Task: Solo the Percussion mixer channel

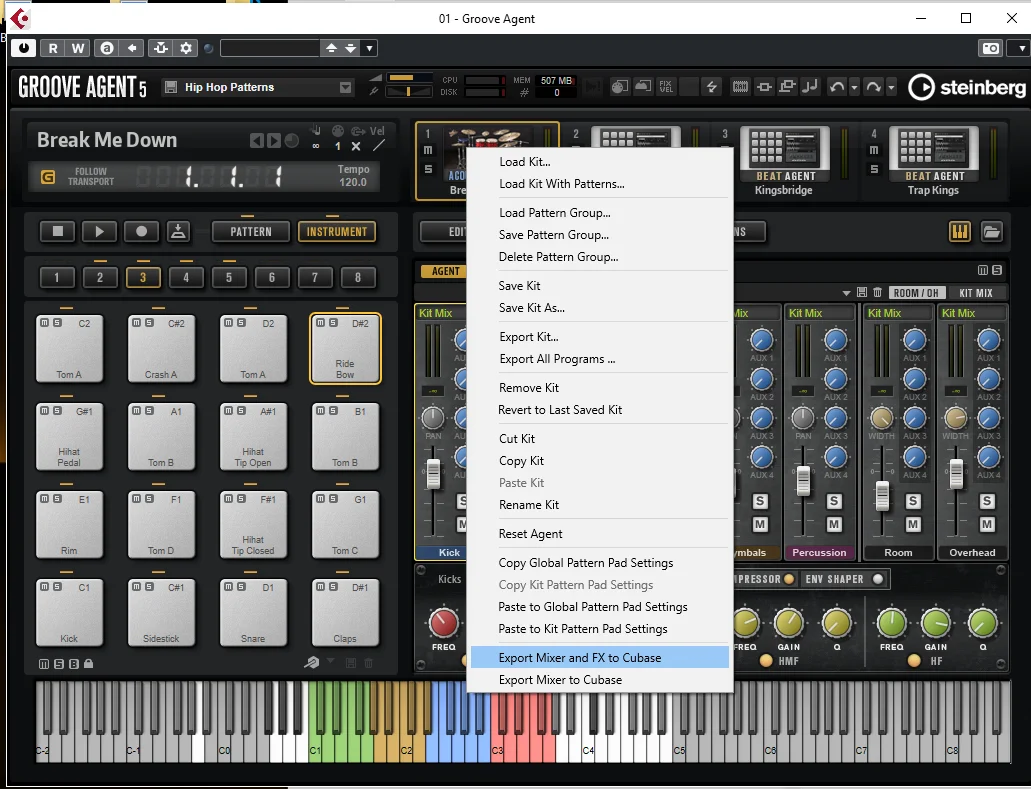Action: (x=834, y=501)
